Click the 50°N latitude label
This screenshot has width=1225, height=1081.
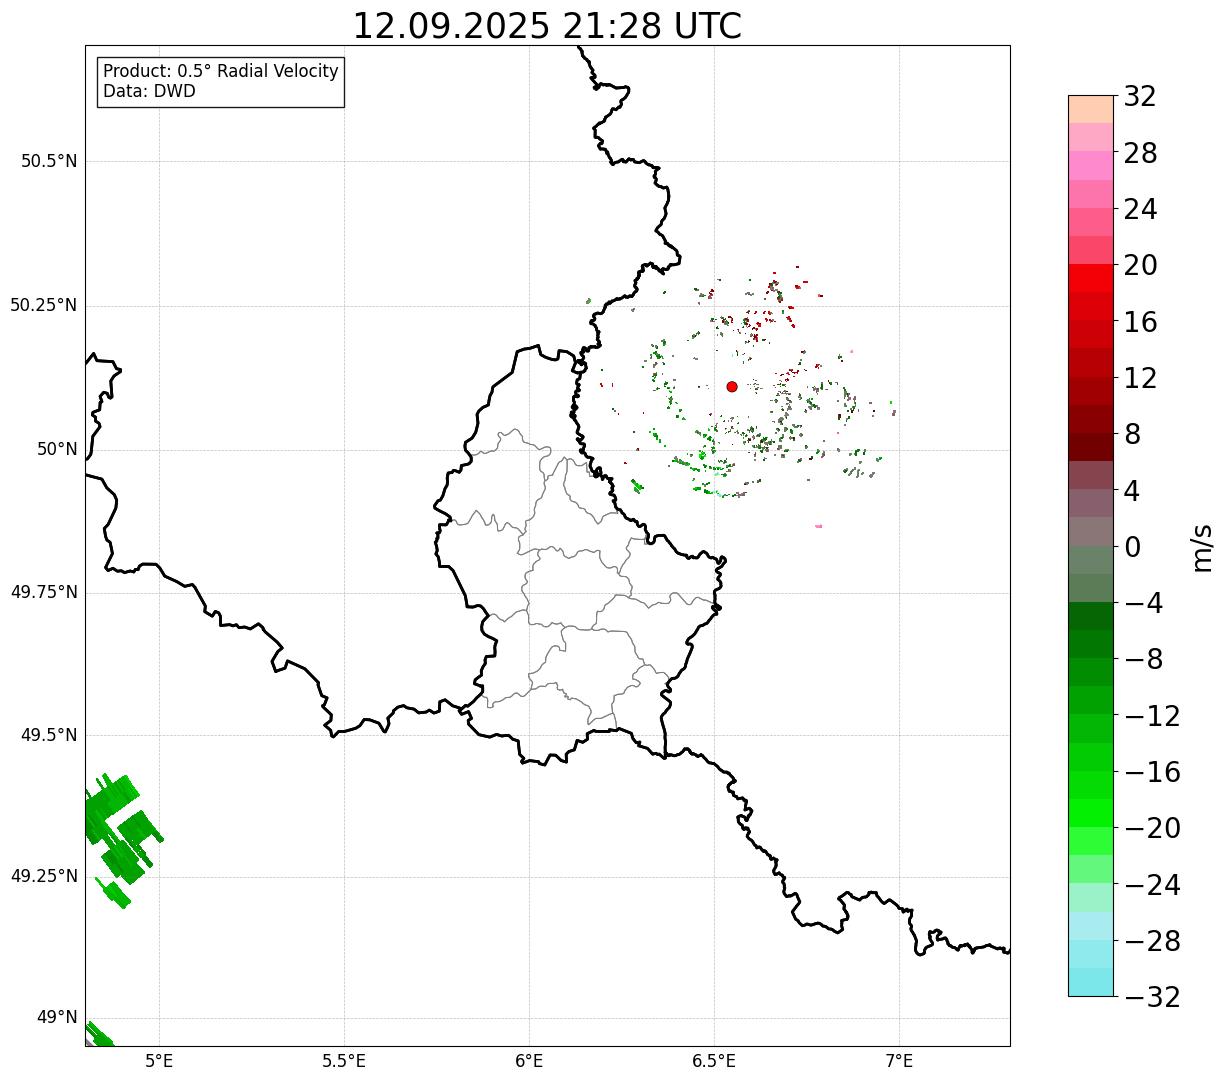click(57, 449)
